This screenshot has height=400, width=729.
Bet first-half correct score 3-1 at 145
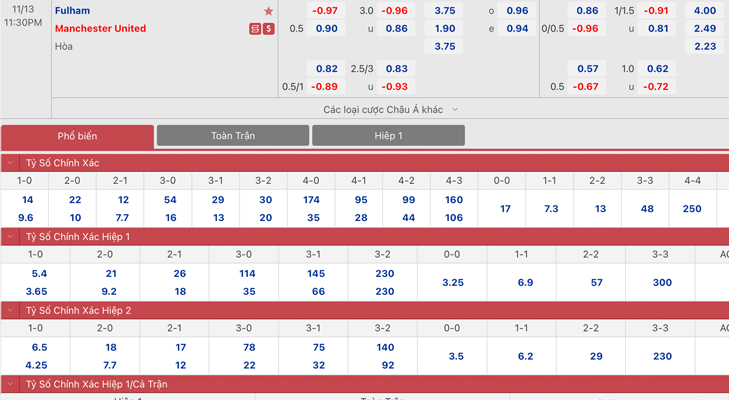(x=316, y=273)
